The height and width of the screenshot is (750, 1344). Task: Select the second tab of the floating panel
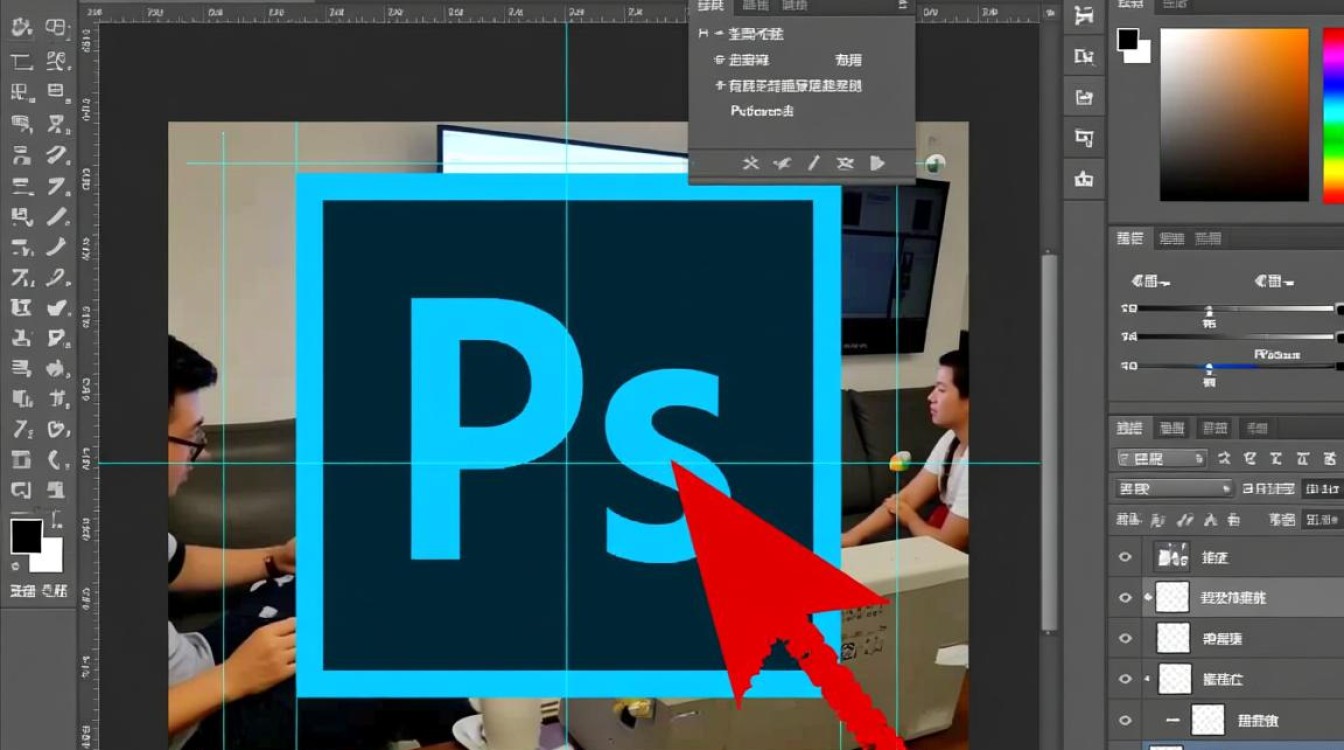coord(755,6)
